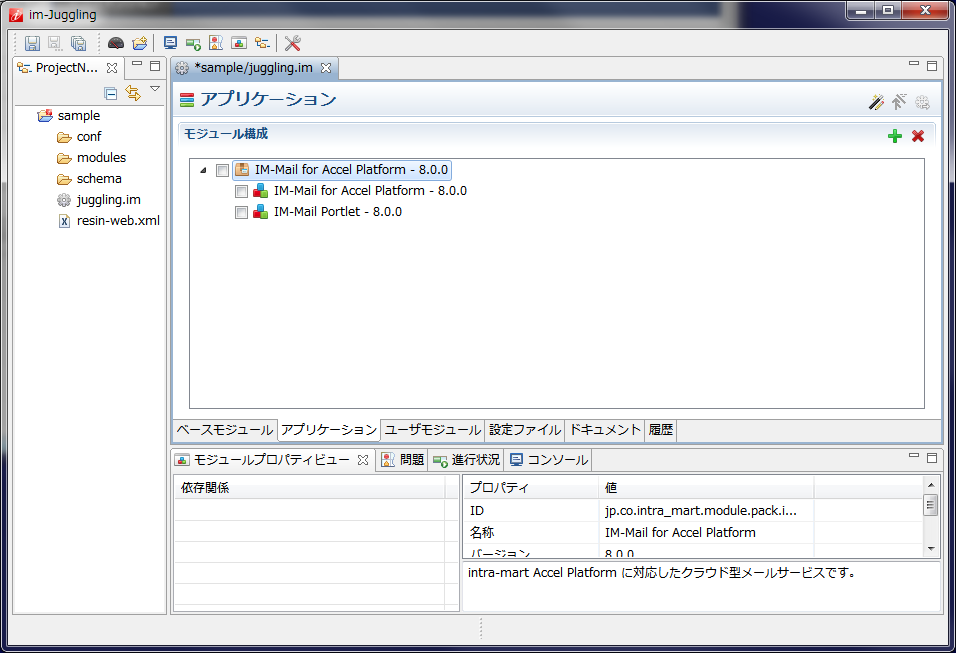Viewport: 956px width, 653px height.
Task: Click the new project folder icon
Action: (140, 43)
